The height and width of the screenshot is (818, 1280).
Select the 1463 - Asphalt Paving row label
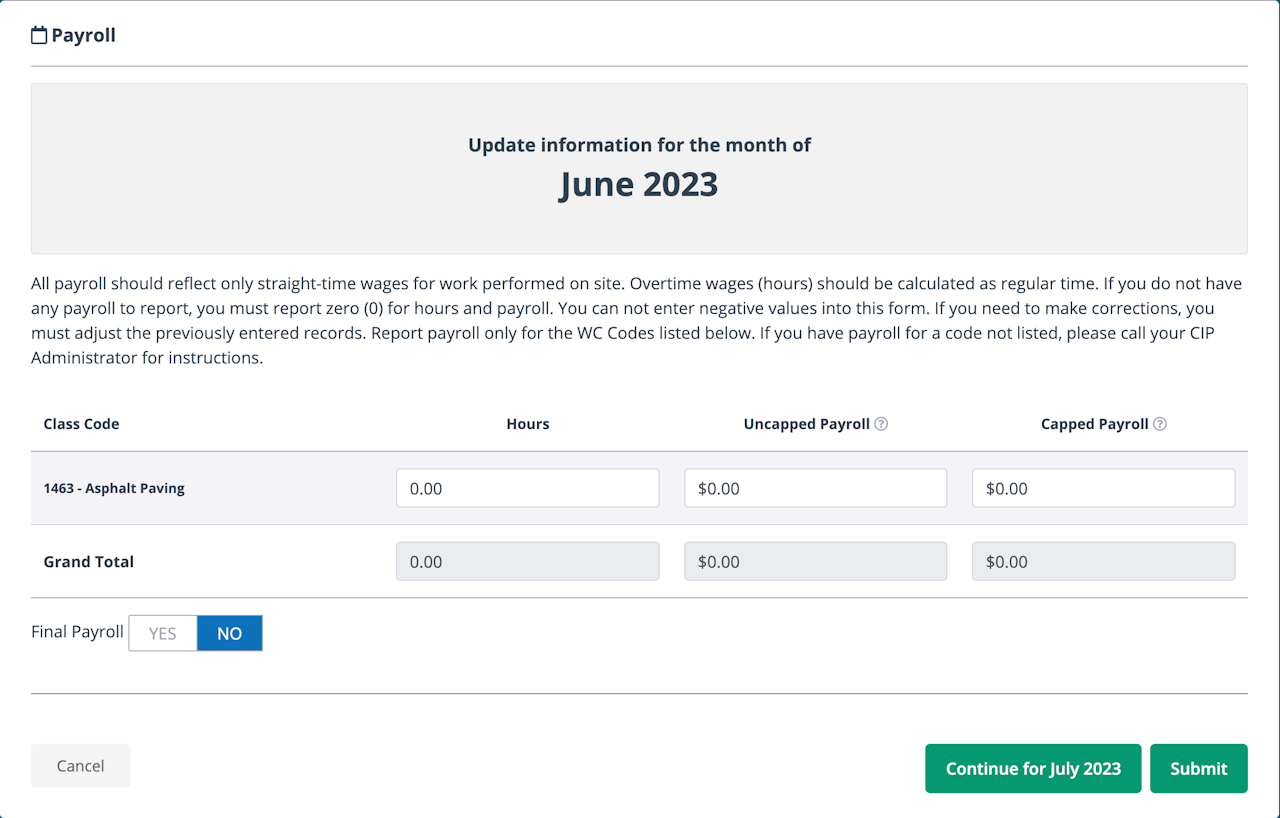[x=114, y=489]
